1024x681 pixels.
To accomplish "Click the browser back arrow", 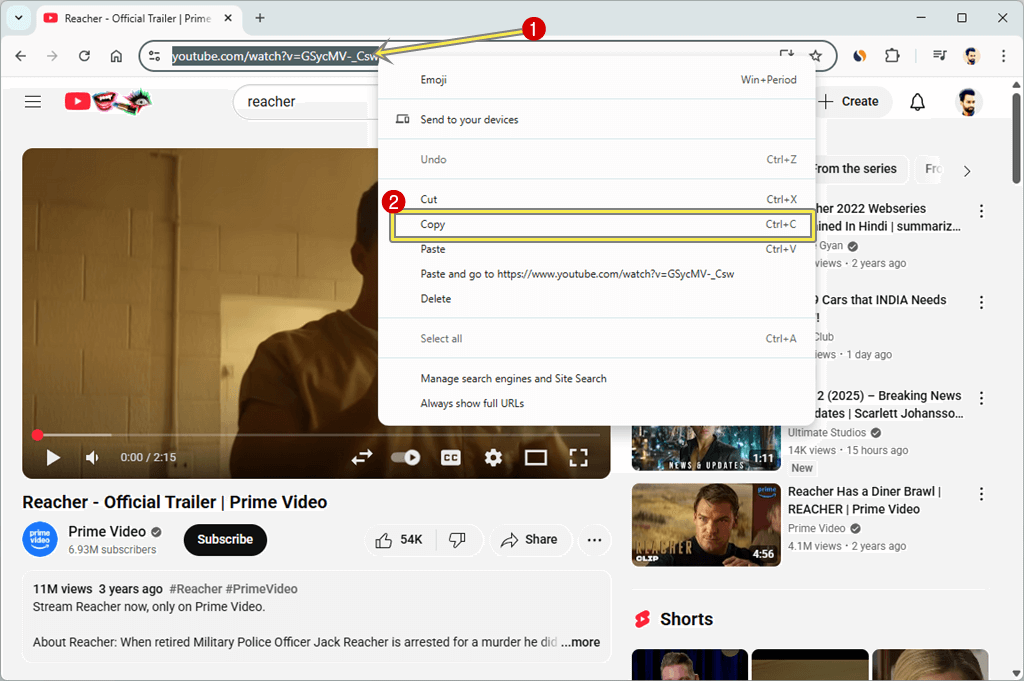I will coord(21,56).
